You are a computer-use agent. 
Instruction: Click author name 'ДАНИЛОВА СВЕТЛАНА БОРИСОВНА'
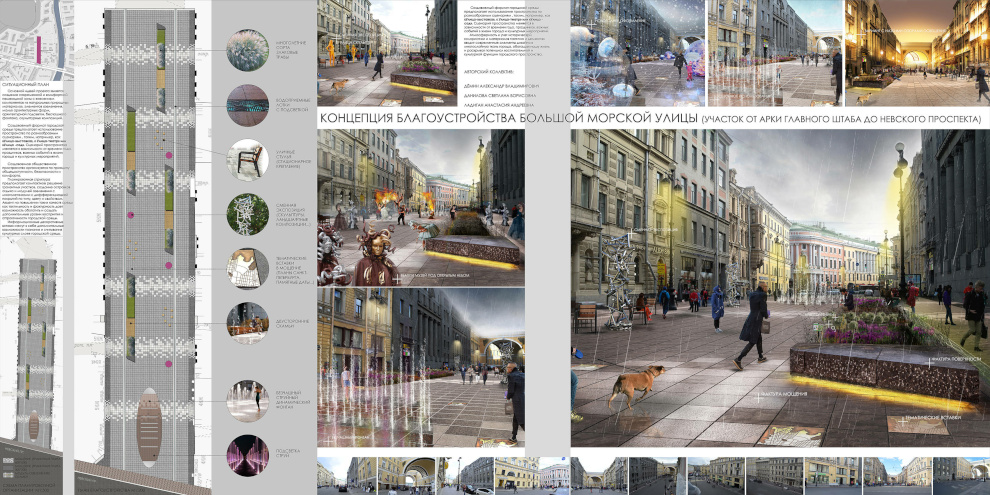tap(501, 96)
